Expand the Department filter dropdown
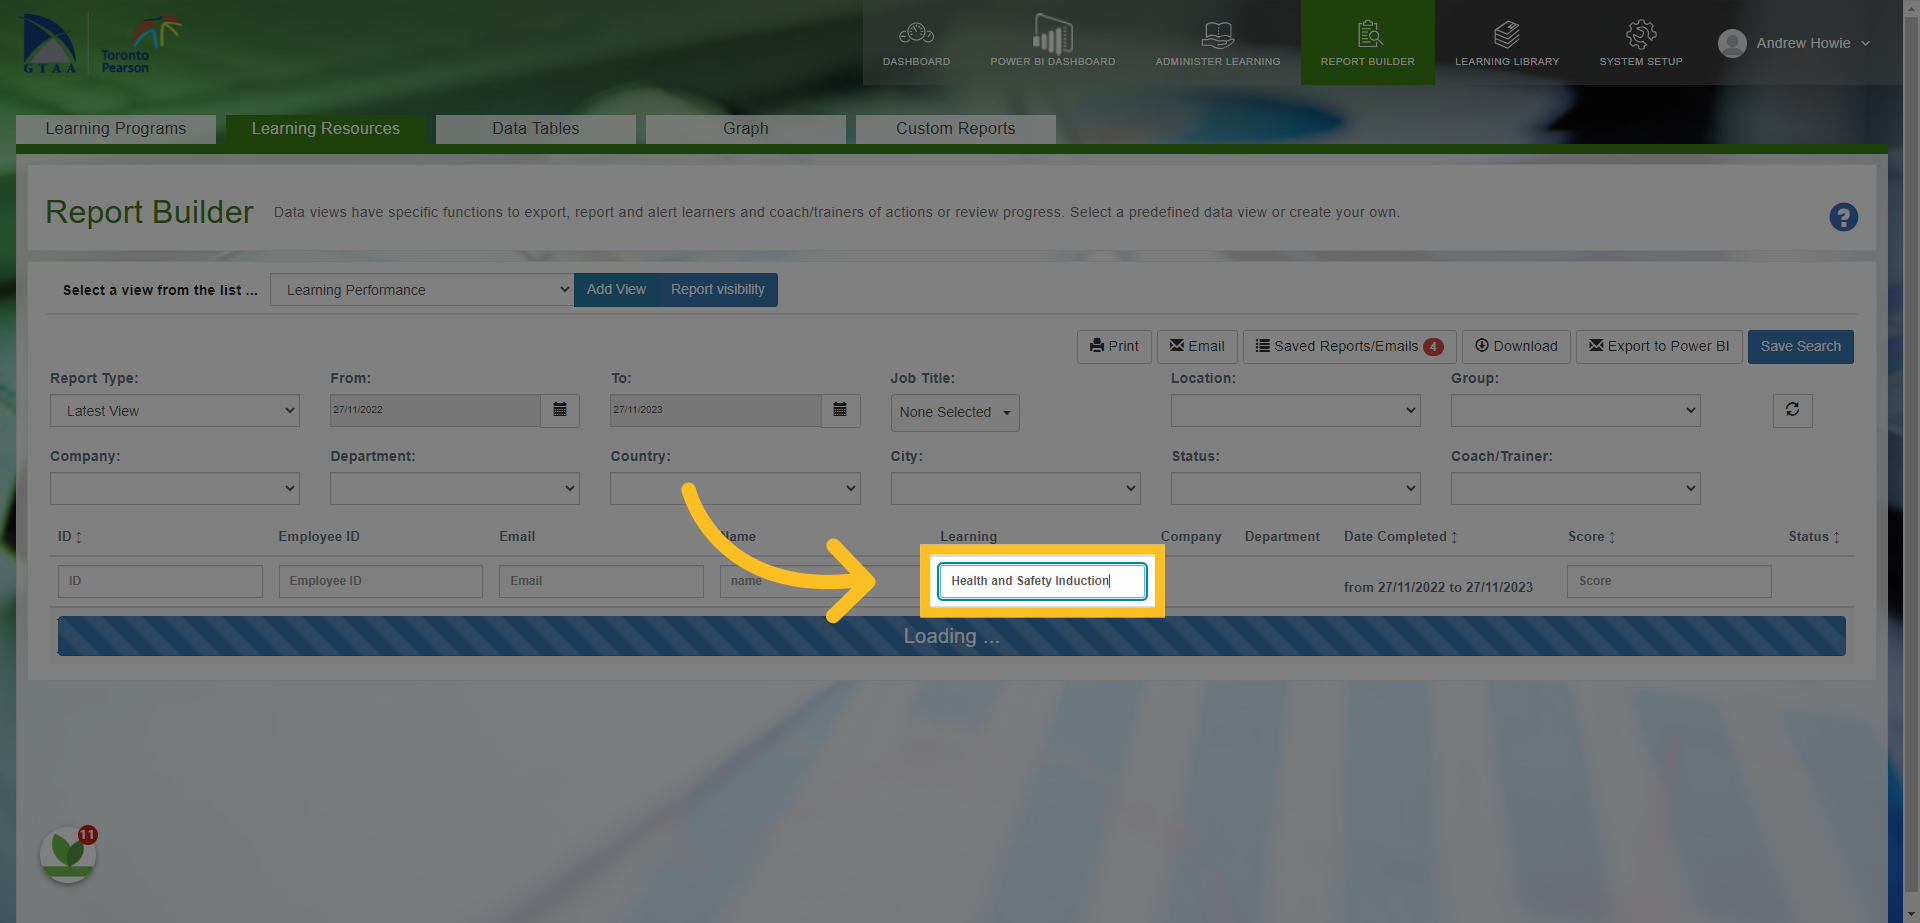 [x=455, y=488]
